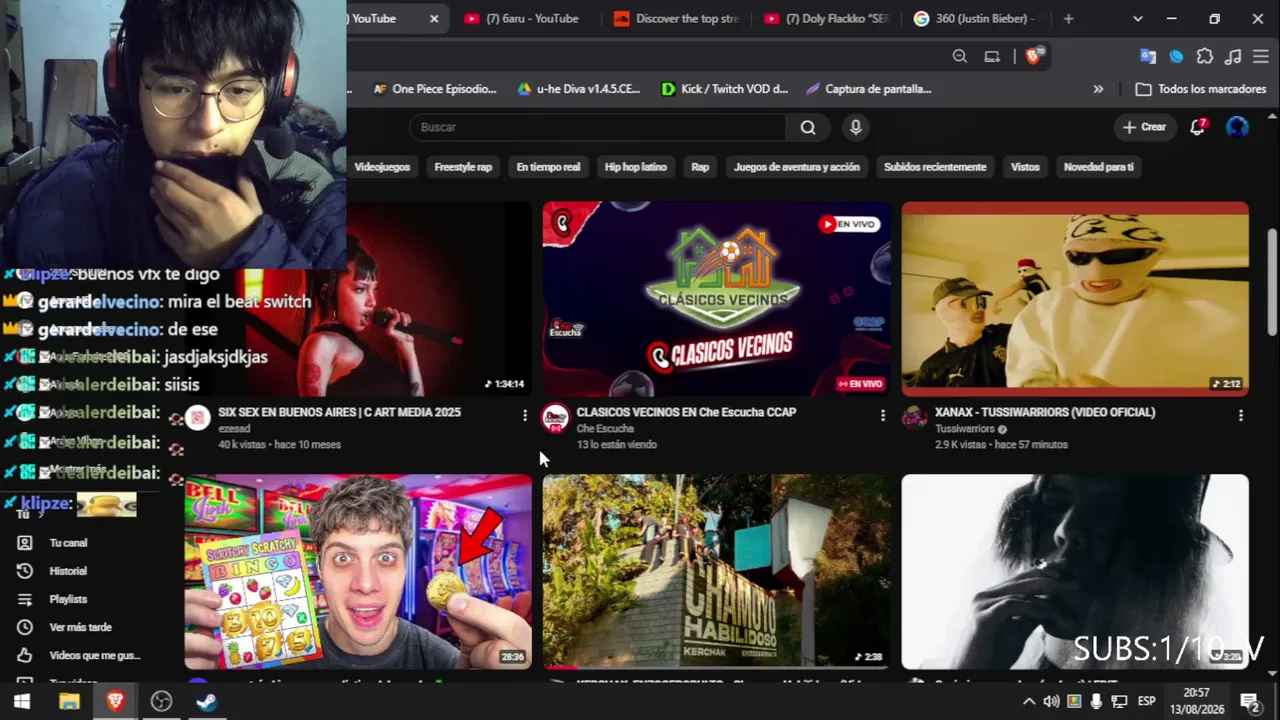
Task: Play the Clasicos Vecinos live thumbnail
Action: click(x=716, y=299)
